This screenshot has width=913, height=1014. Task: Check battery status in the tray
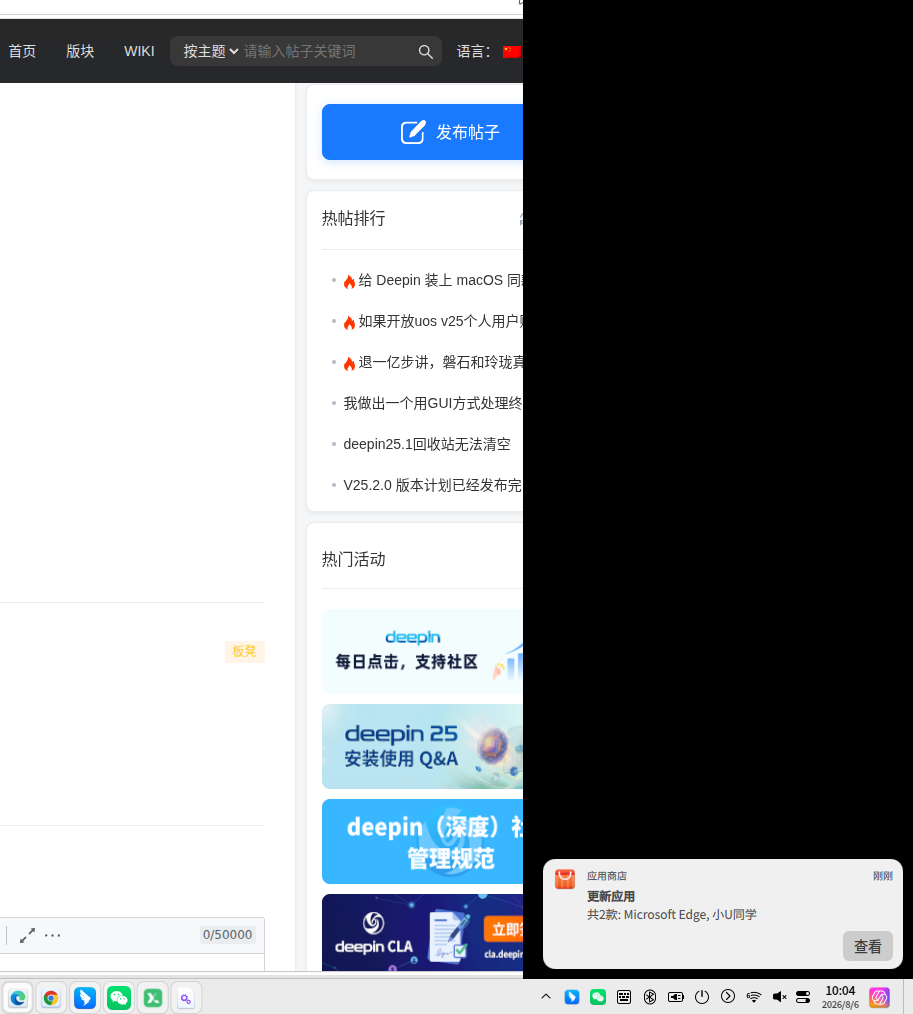click(x=676, y=997)
